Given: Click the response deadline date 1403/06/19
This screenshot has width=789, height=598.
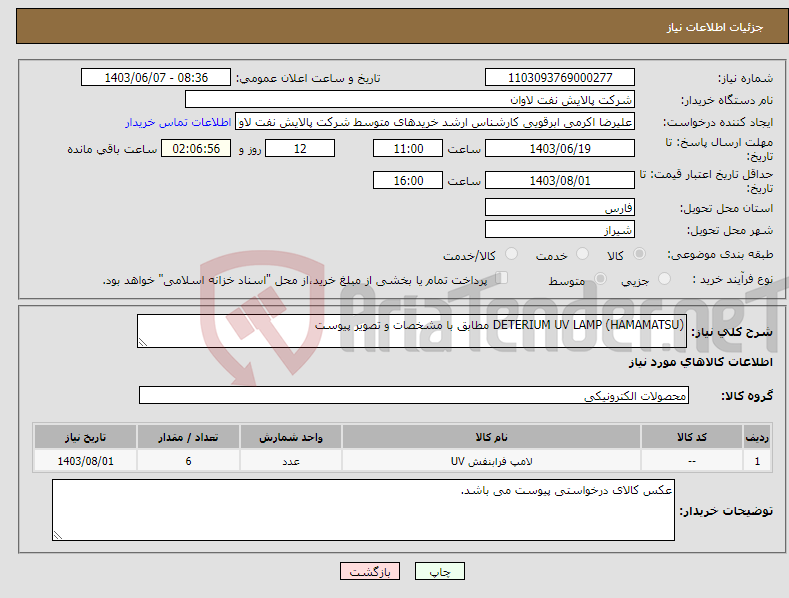Looking at the screenshot, I should tap(560, 148).
